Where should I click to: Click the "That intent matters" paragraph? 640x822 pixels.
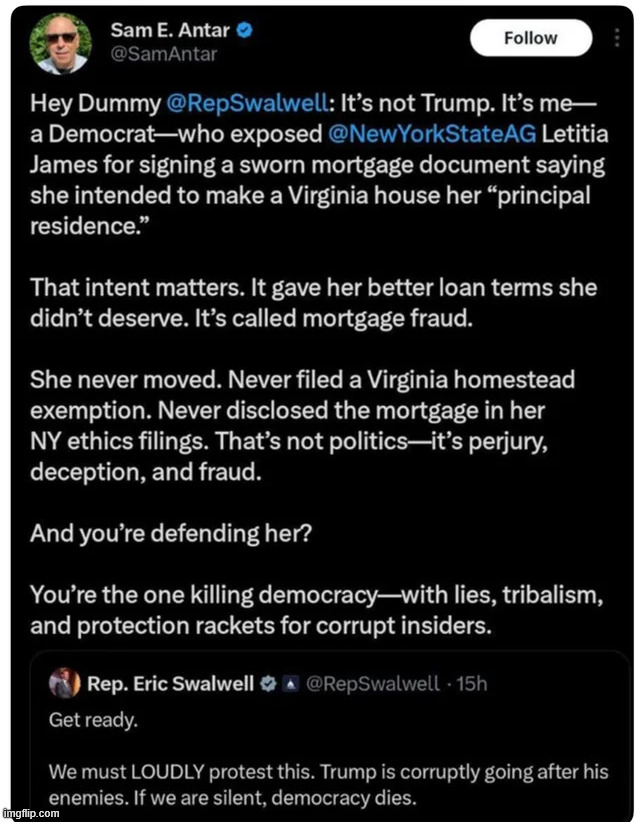coord(312,302)
